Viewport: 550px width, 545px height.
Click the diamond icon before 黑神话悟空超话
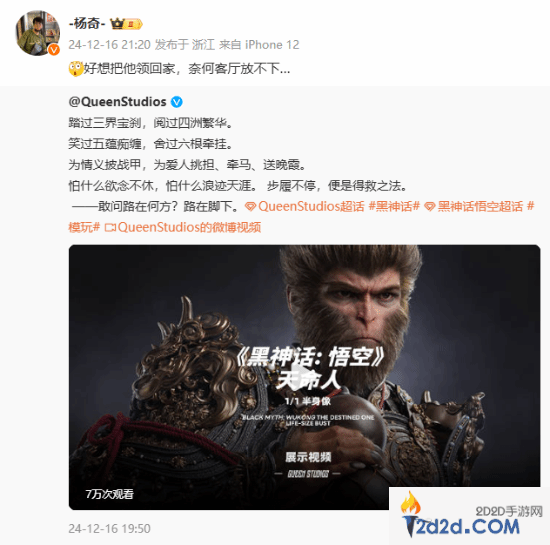430,207
